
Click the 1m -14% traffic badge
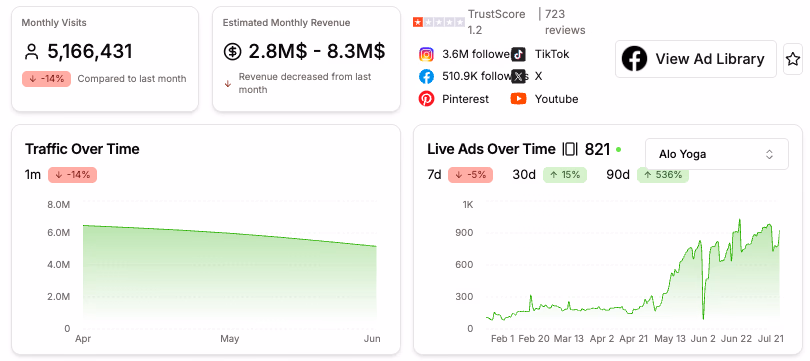[x=72, y=175]
